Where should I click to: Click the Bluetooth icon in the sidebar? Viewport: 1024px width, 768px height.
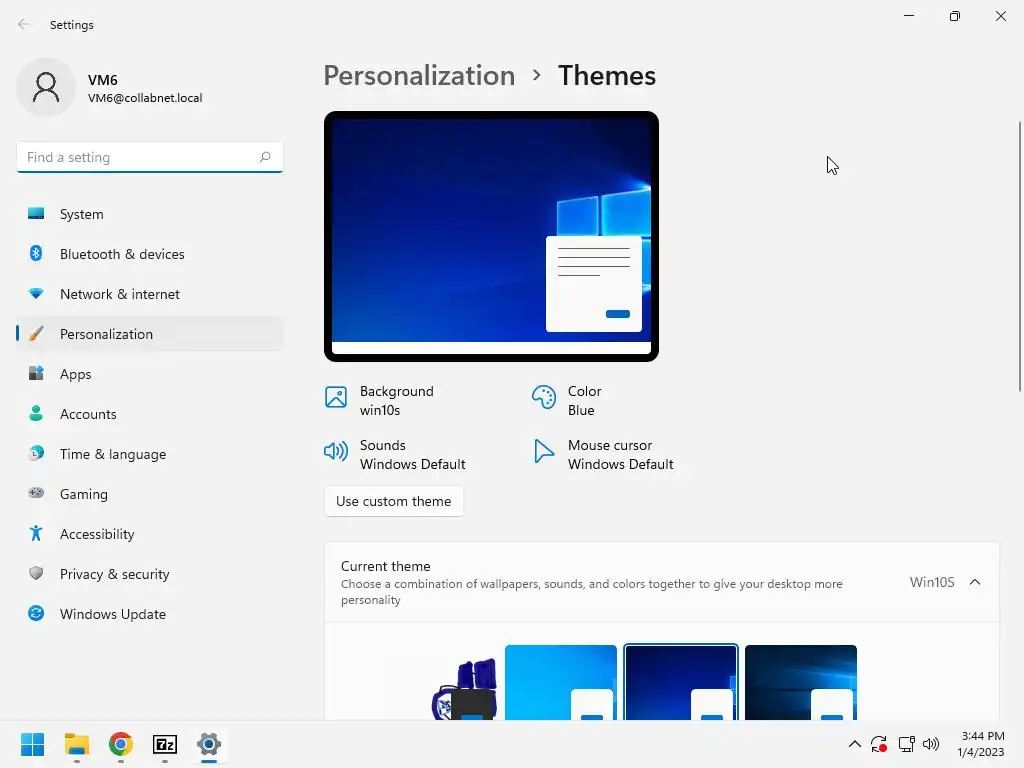(36, 253)
